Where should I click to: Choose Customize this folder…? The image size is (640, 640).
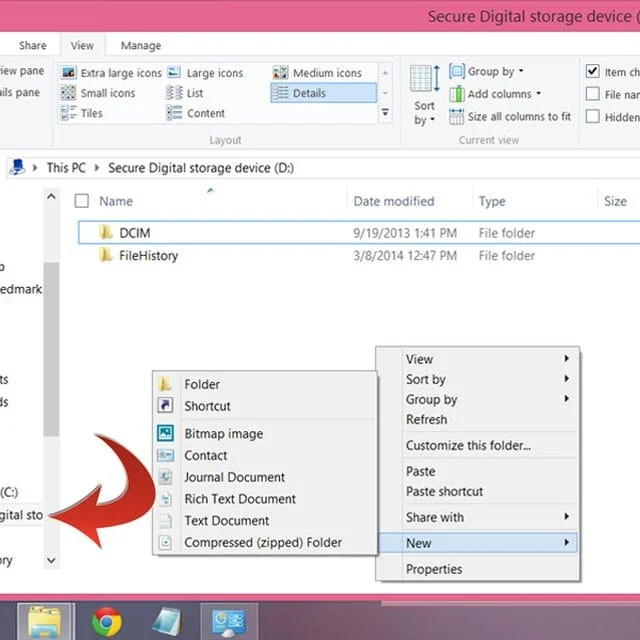[478, 445]
